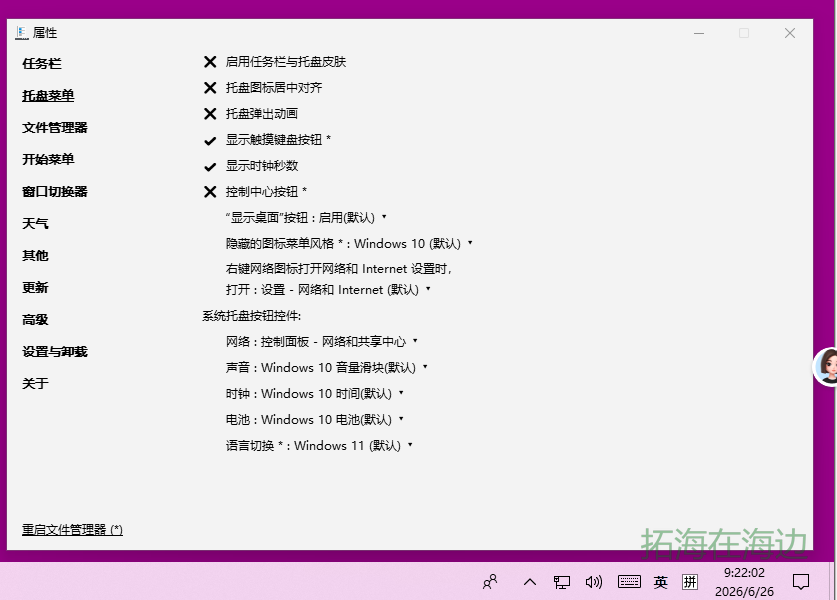Open the 设置与卸载 page
837x600 pixels.
coord(54,352)
